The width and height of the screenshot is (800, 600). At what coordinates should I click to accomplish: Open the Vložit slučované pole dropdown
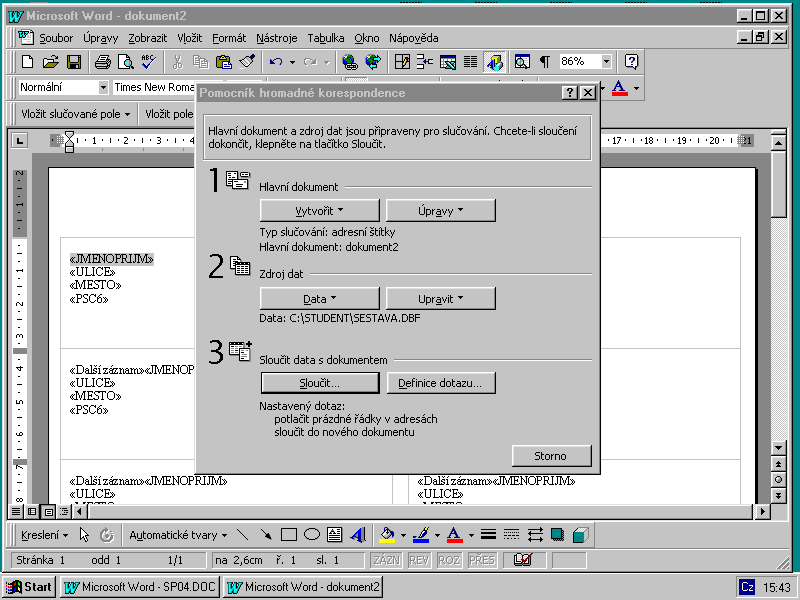[x=76, y=114]
